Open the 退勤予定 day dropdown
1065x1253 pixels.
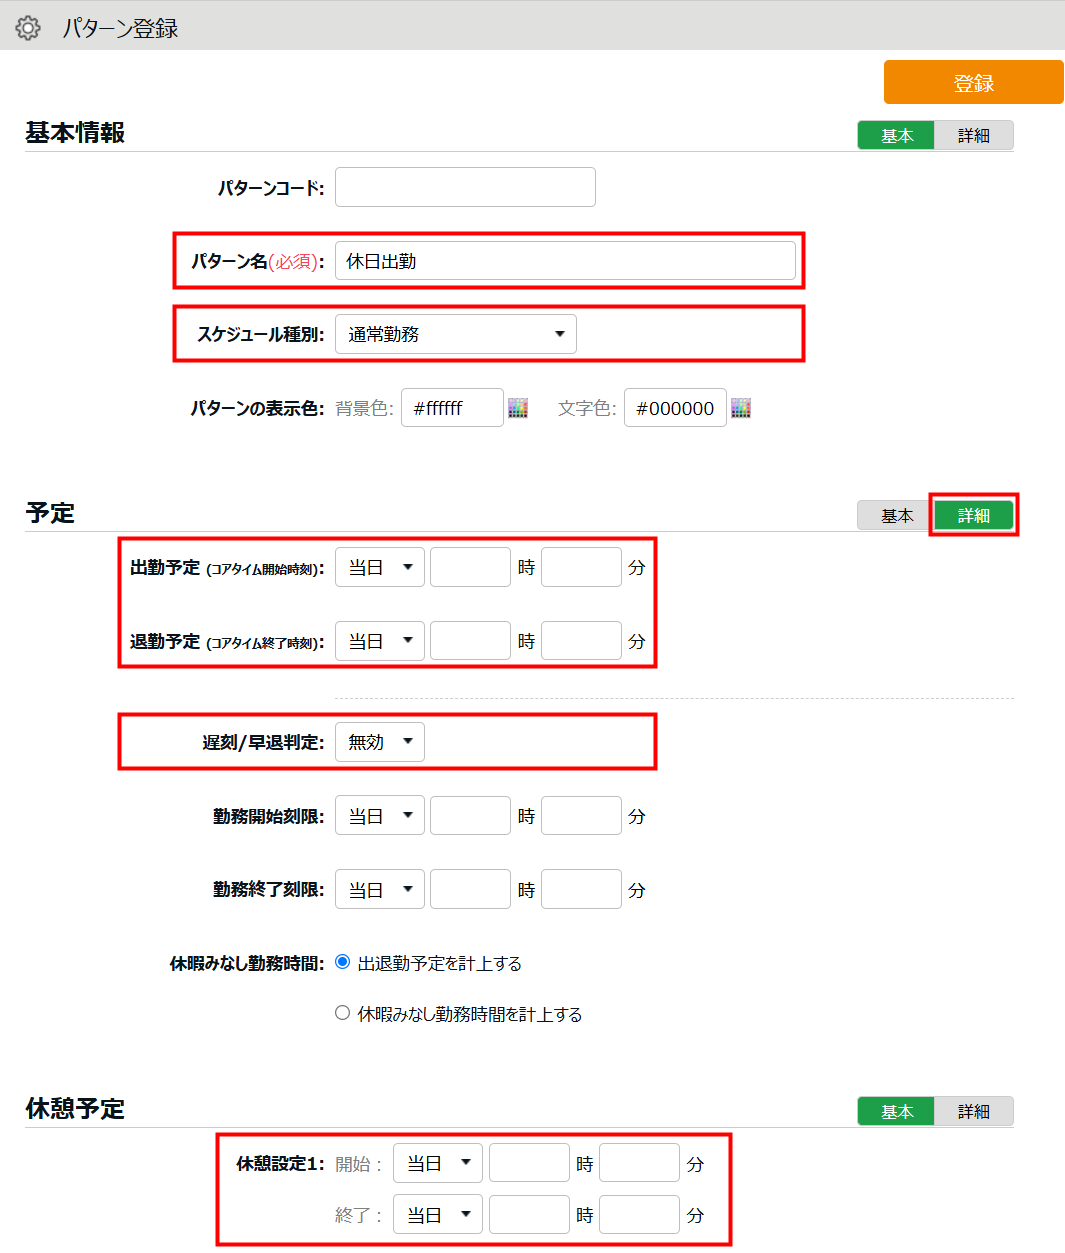click(380, 641)
